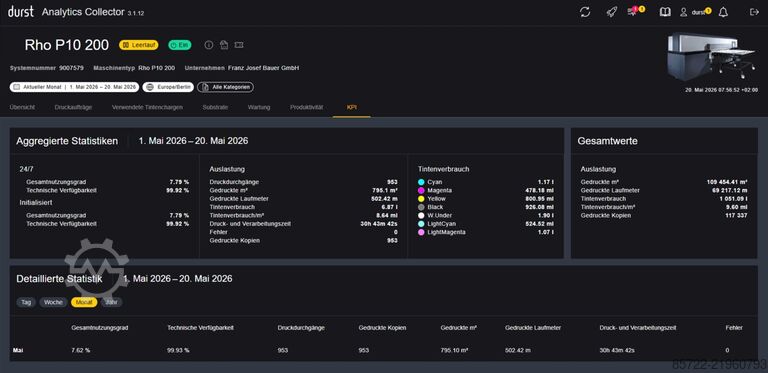Screen dimensions: 768x373
Task: Open the Alle Kategorien filter
Action: tap(225, 87)
